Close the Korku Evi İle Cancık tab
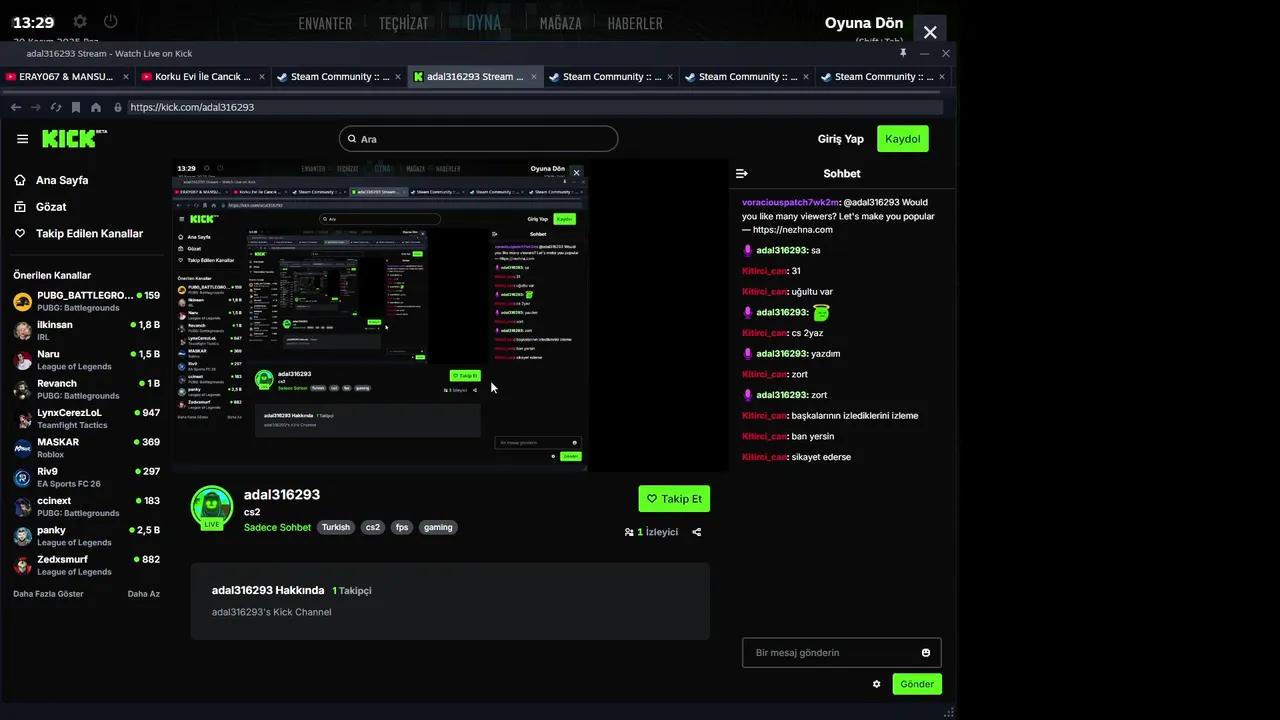 tap(262, 76)
